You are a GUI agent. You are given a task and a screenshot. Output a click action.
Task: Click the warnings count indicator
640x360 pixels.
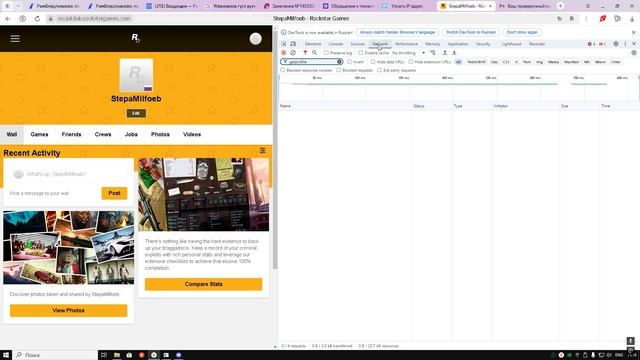coord(602,44)
